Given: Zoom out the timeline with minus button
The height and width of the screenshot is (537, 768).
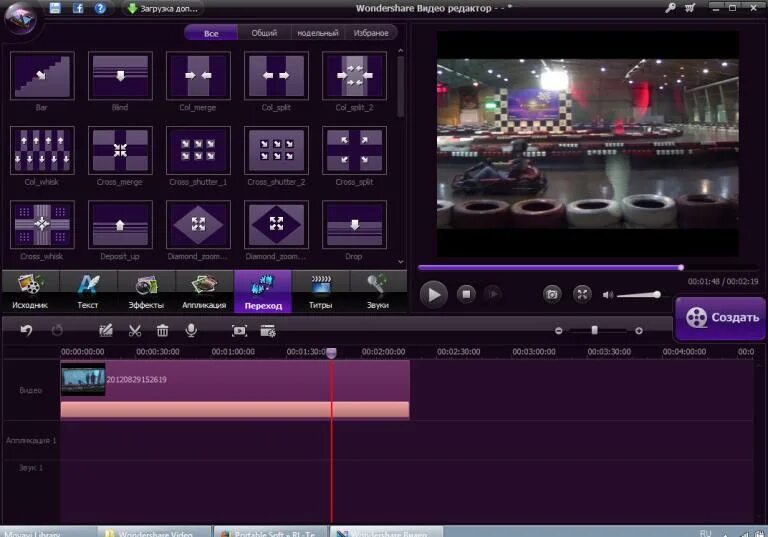Looking at the screenshot, I should tap(558, 331).
